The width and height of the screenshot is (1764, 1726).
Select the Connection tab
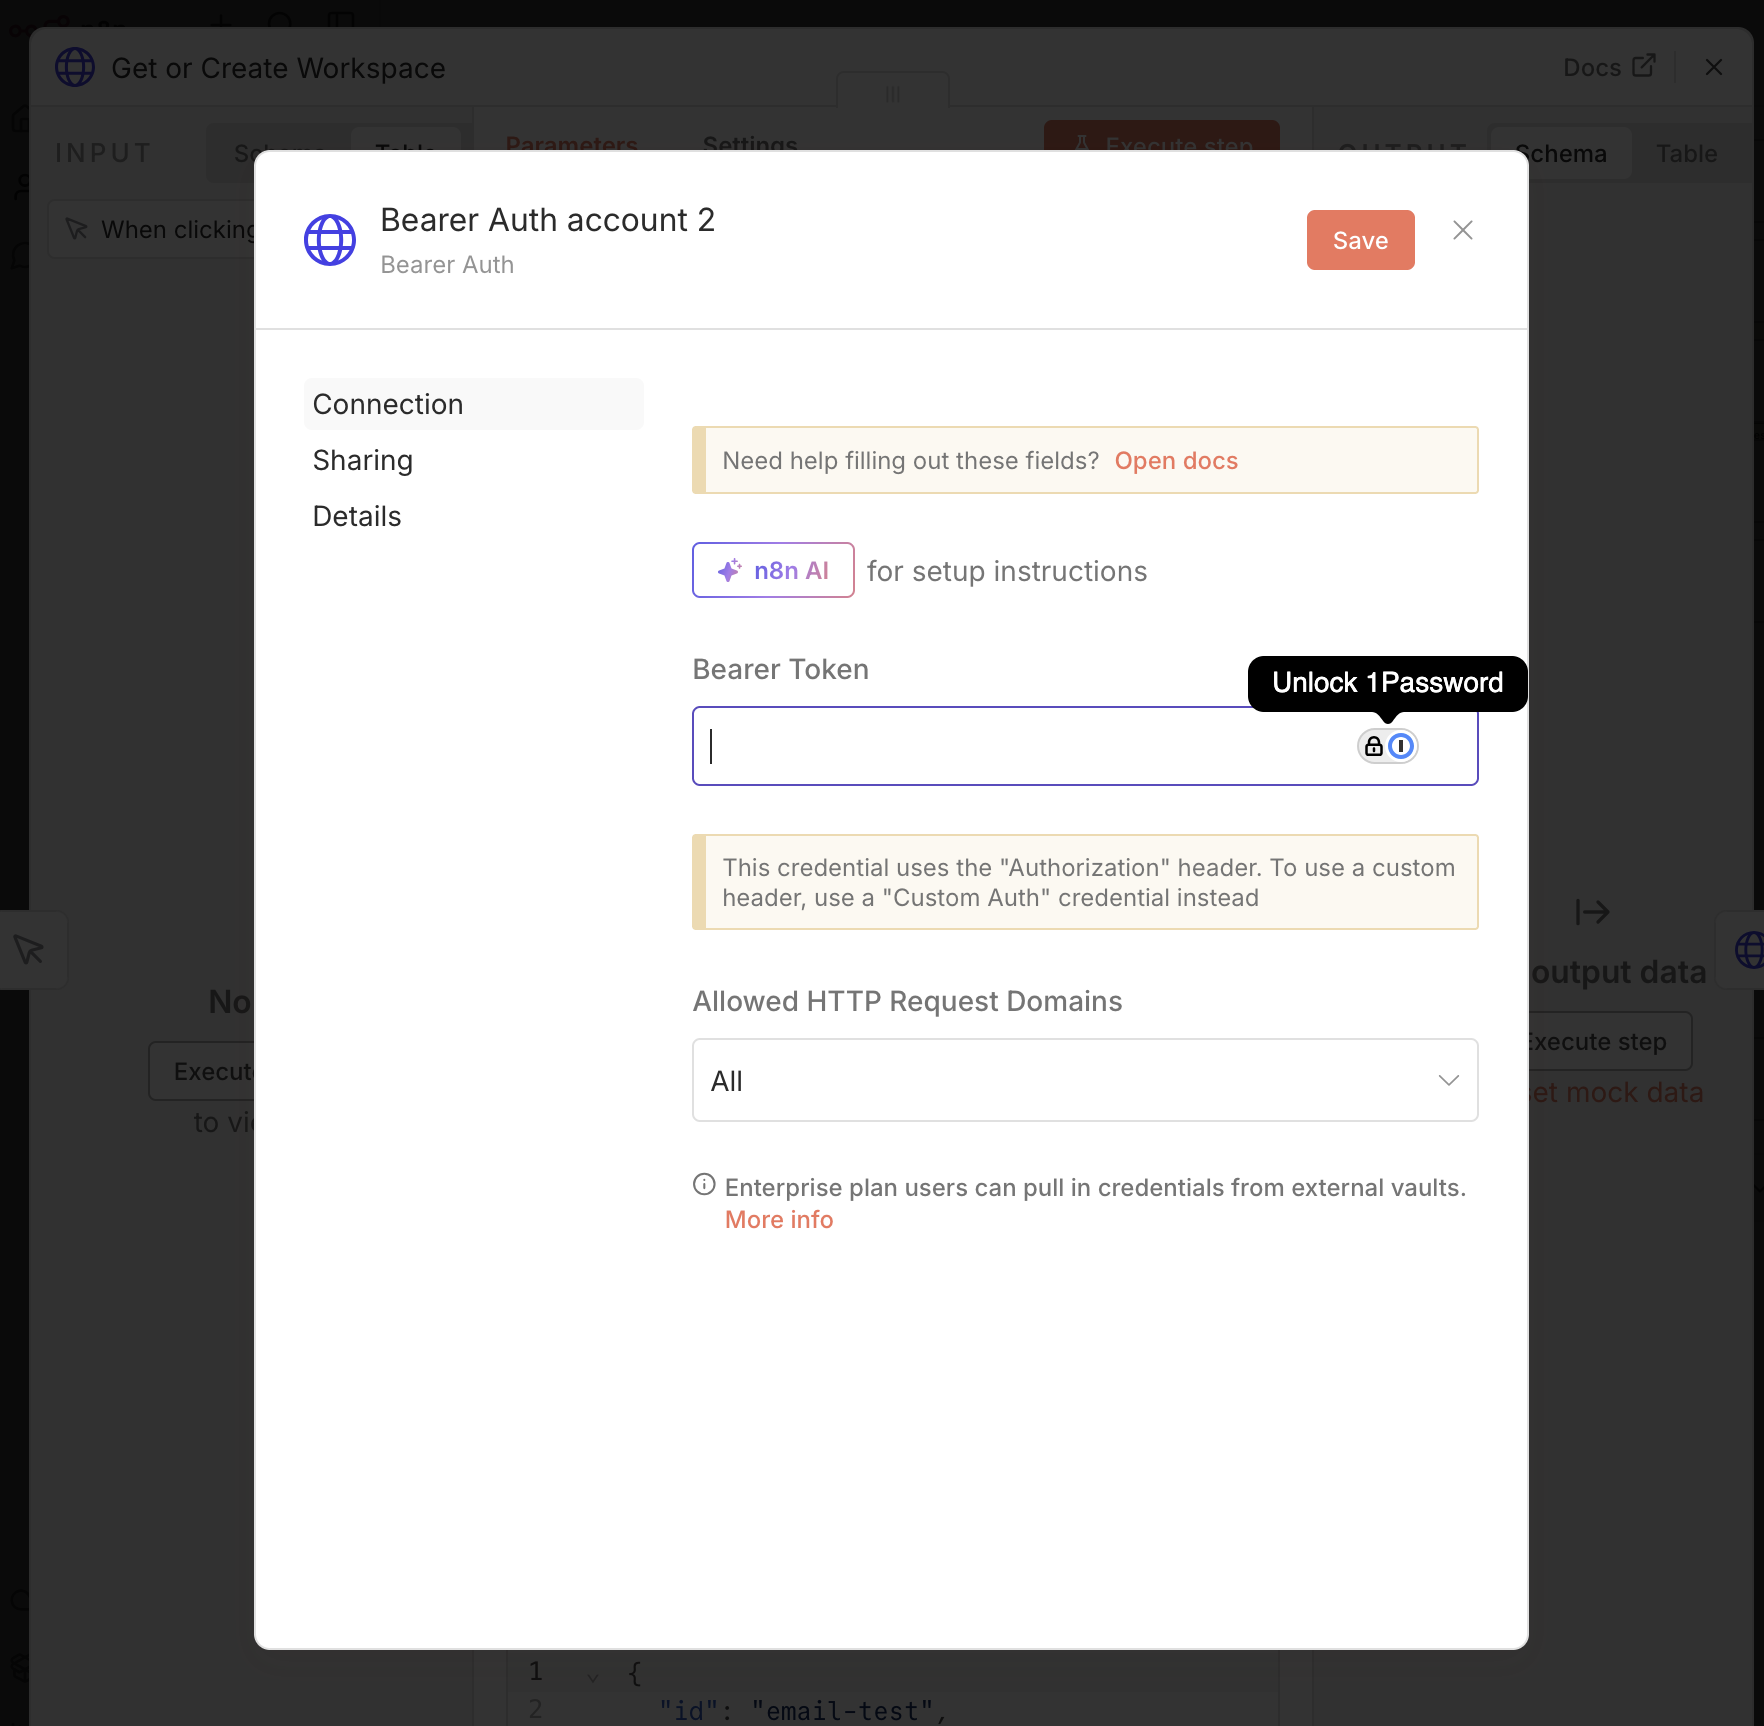click(388, 404)
